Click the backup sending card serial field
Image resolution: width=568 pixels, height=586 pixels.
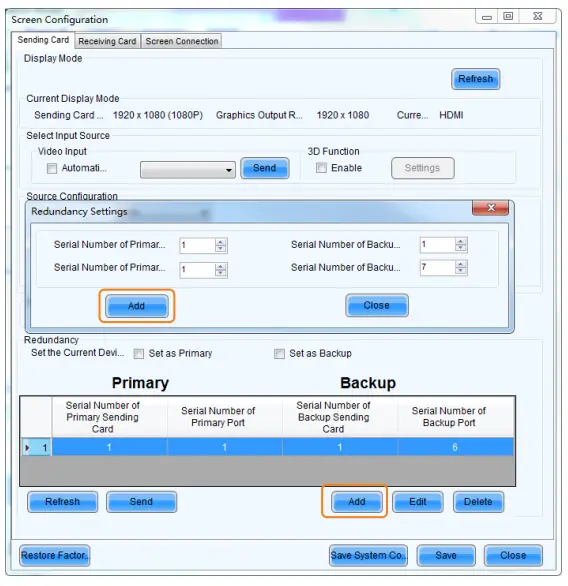click(438, 245)
